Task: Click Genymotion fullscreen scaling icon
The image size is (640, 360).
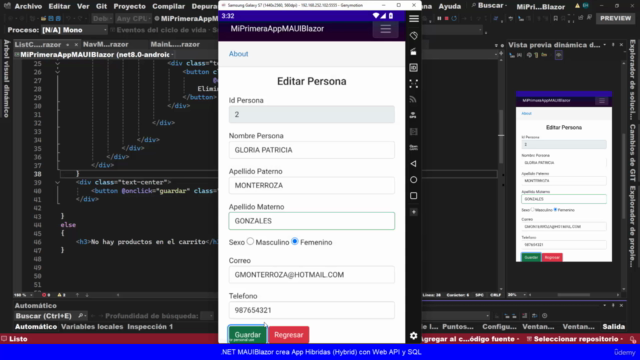Action: pos(413,84)
